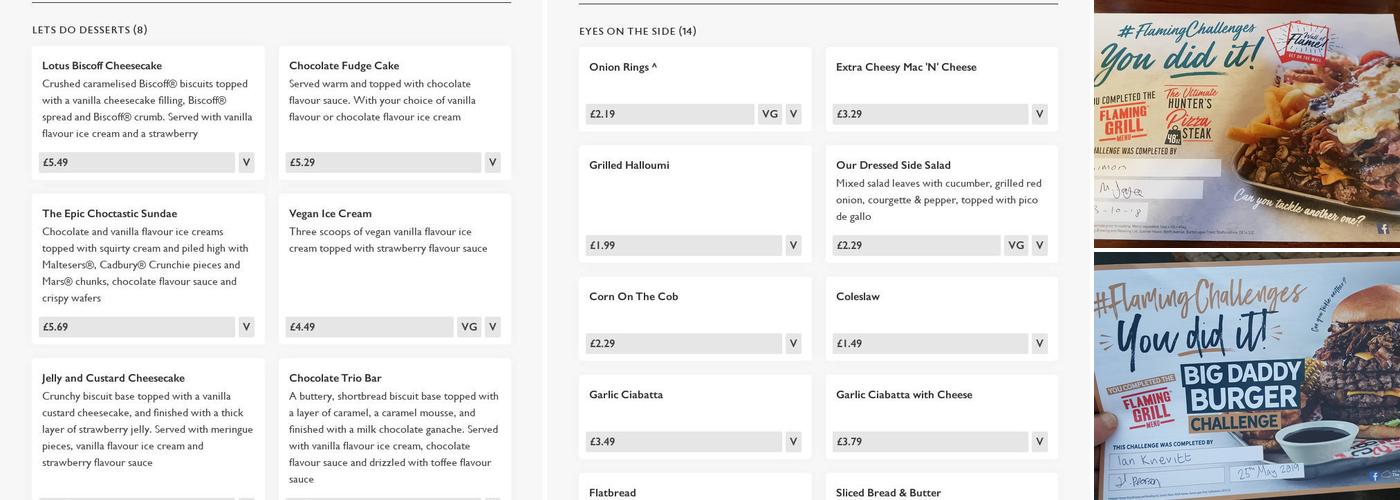Click the Lotus Biscoff Cheesecake title
This screenshot has height=500, width=1400.
[102, 66]
